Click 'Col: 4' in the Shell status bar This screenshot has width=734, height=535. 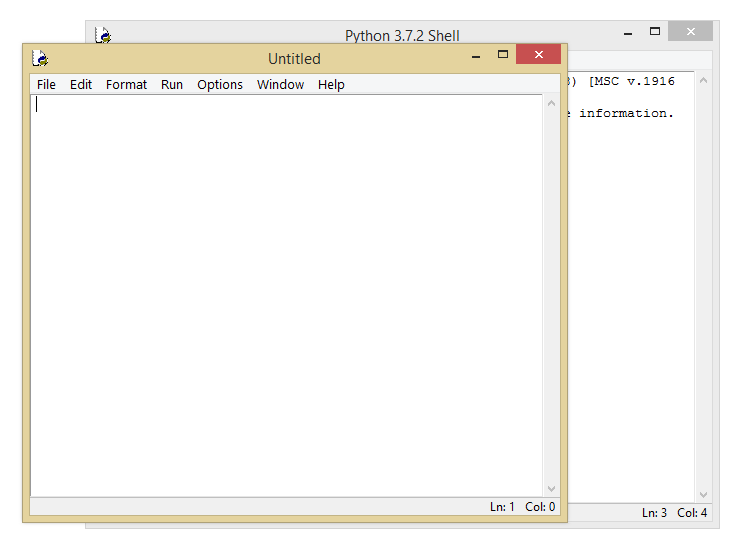(692, 513)
